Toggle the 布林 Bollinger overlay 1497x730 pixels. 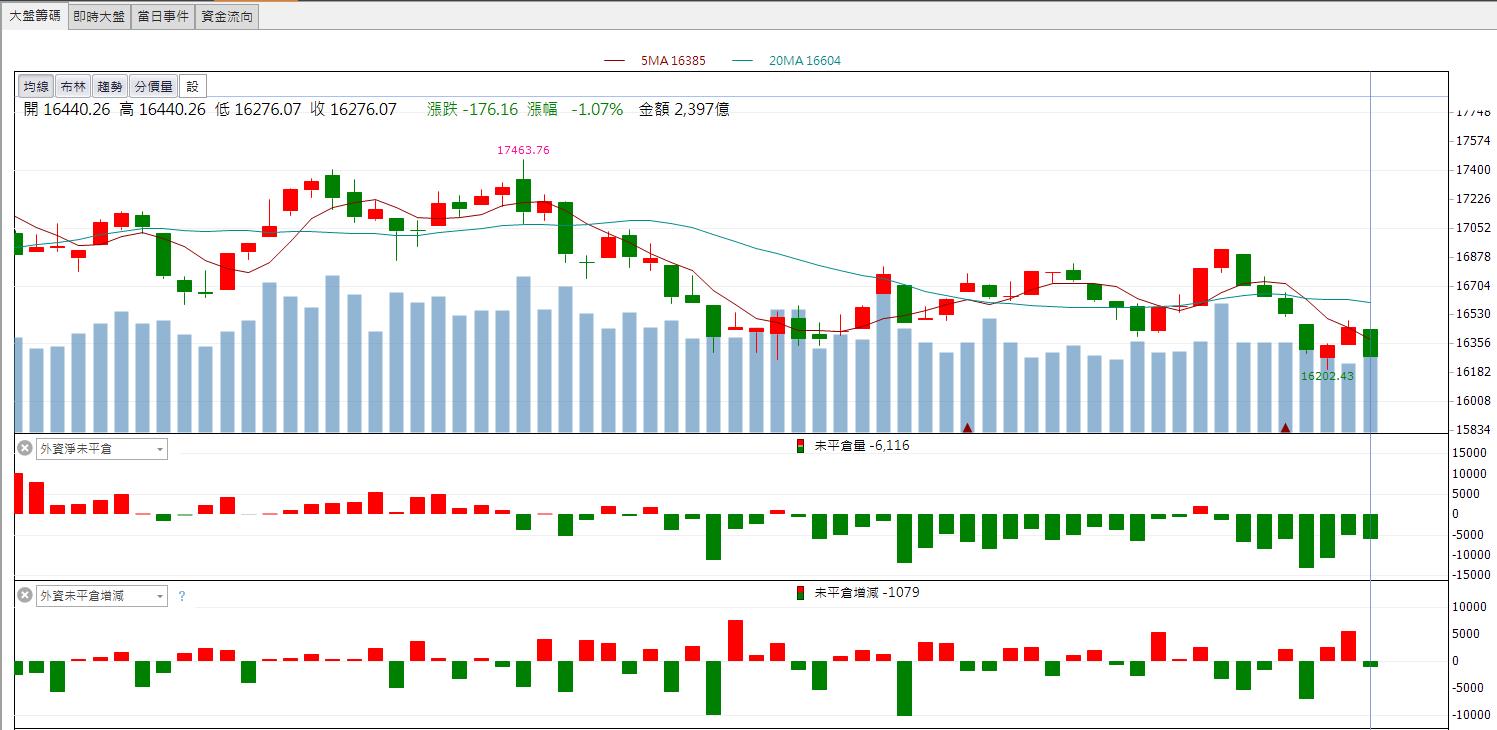[73, 87]
